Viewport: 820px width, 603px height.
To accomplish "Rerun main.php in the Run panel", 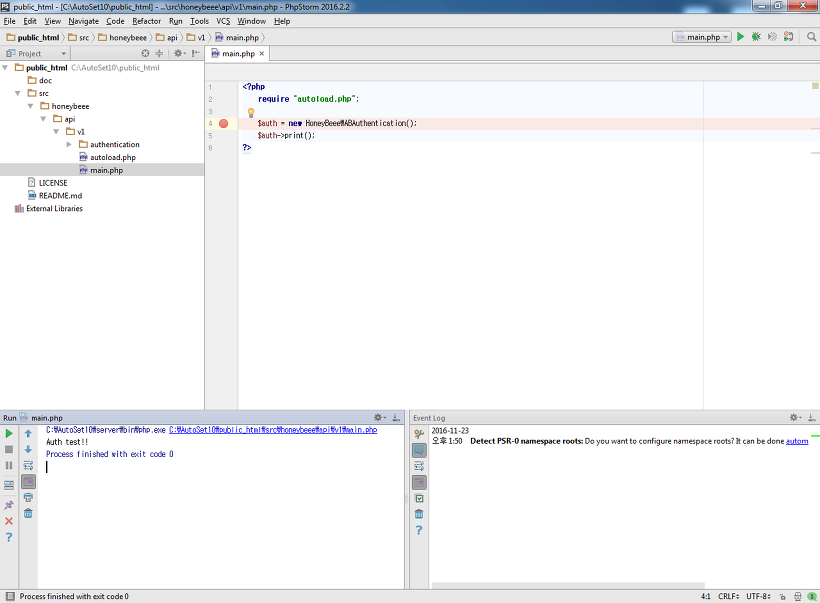I will [x=9, y=434].
